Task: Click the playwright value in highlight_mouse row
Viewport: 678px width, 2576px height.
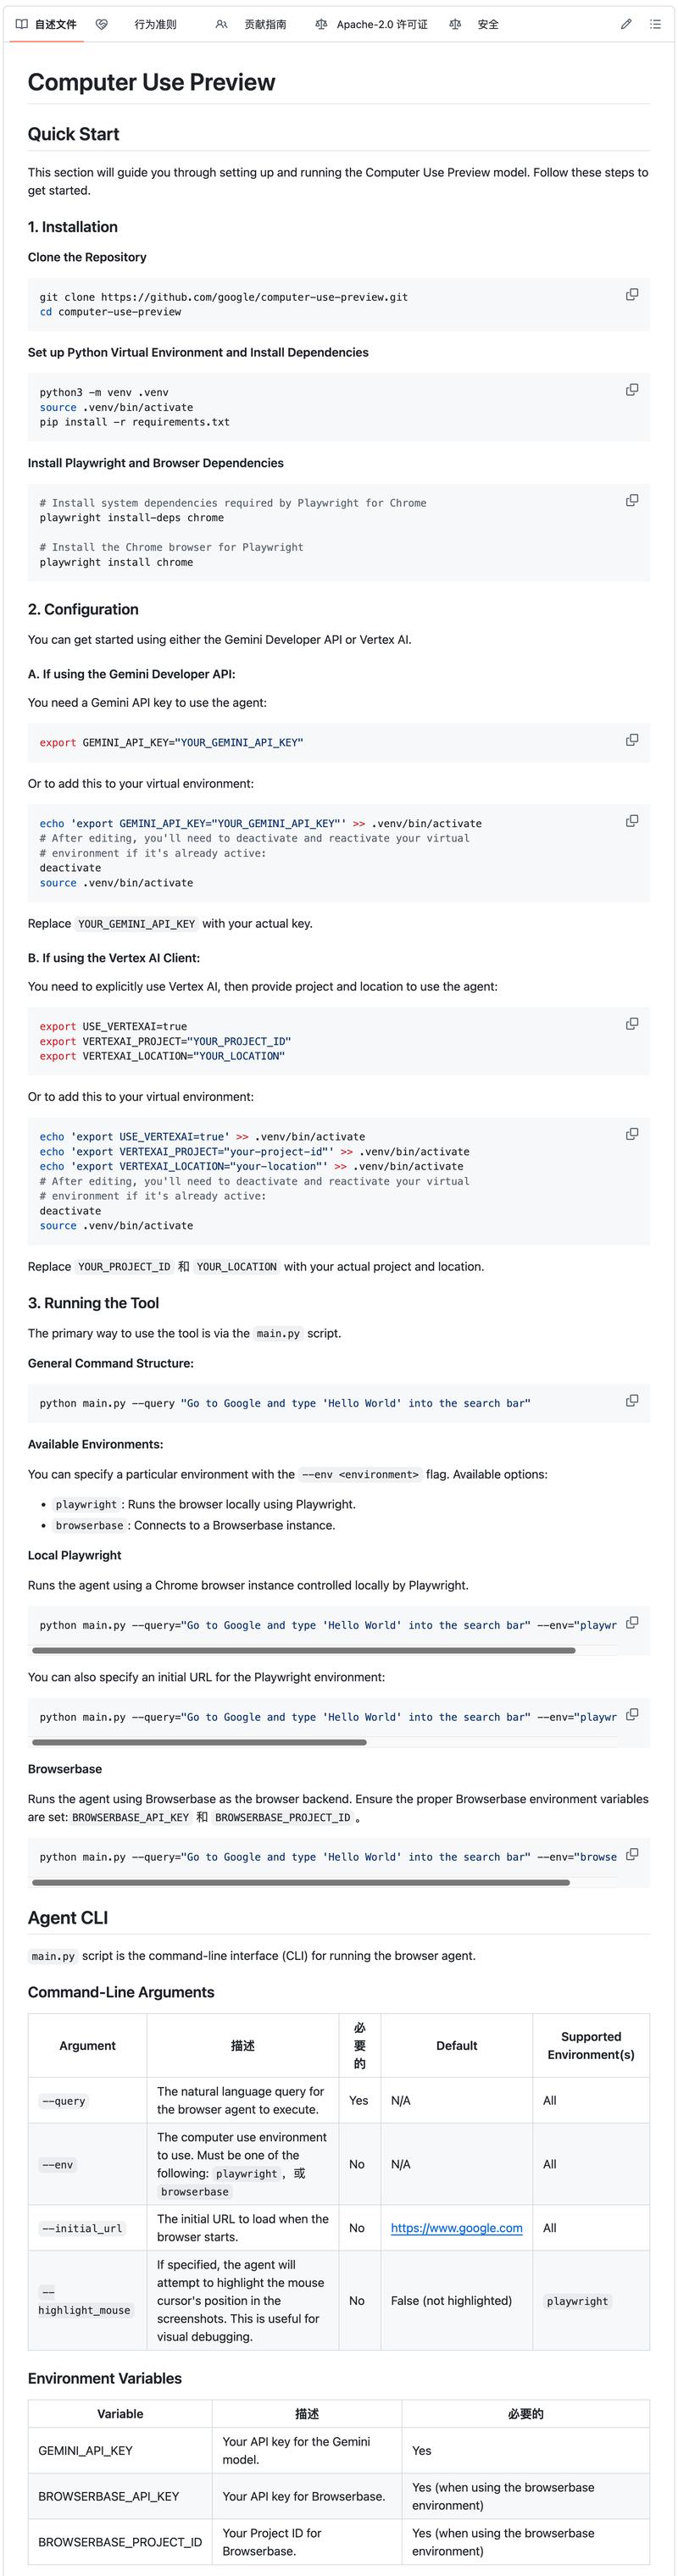Action: point(578,2300)
